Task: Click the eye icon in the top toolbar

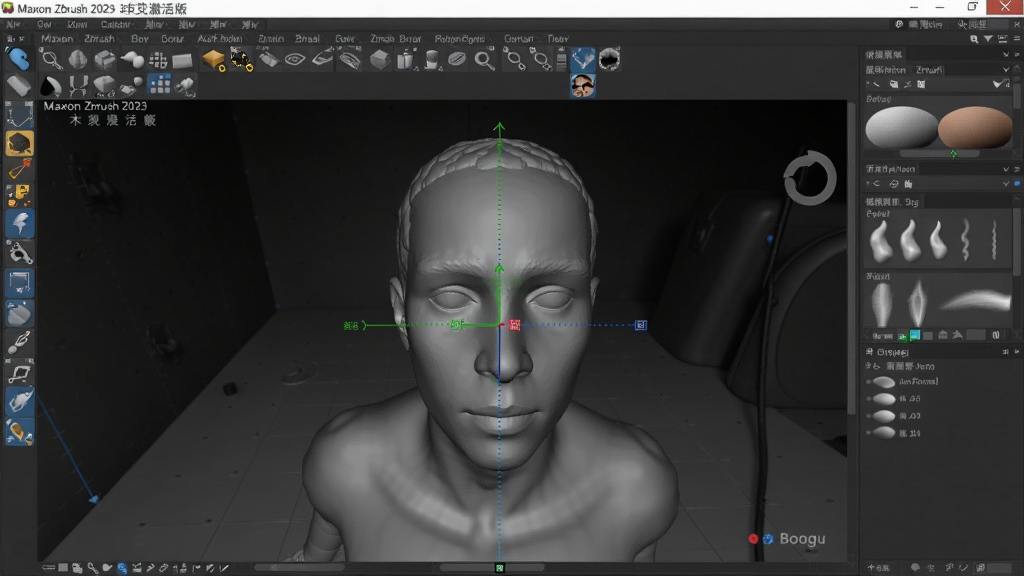Action: (x=295, y=60)
